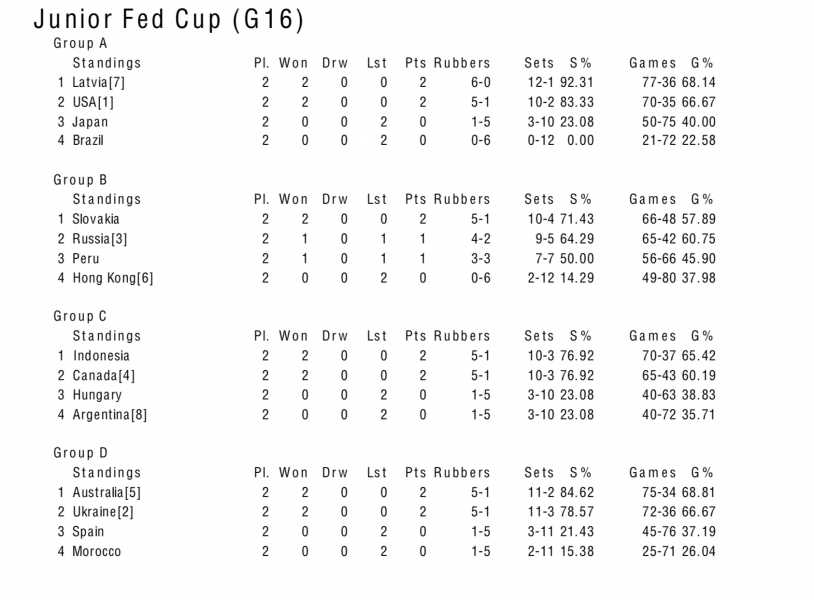Click Morocco at bottom of Group D
This screenshot has height=600, width=814.
(x=97, y=551)
